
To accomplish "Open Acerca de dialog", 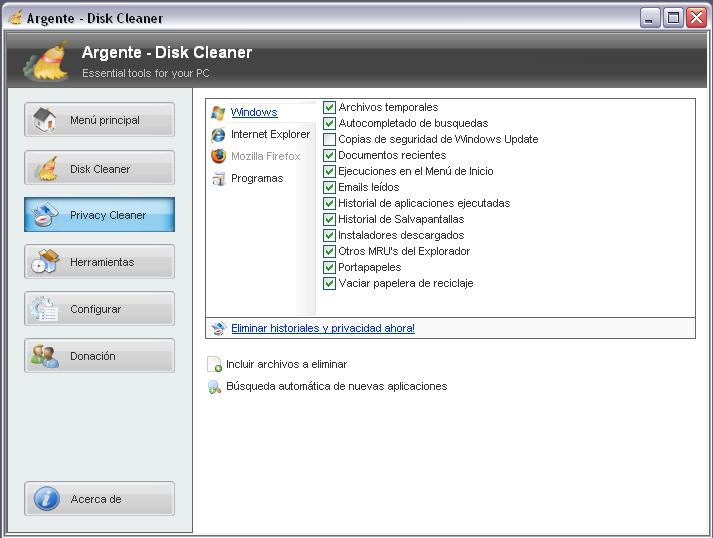I will 99,498.
